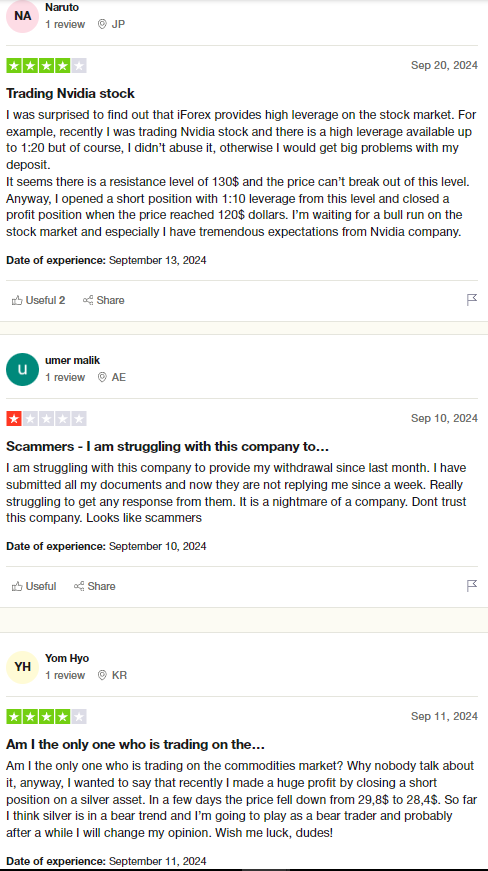
Task: Open the 'Am I the only one' review title
Action: [x=135, y=744]
